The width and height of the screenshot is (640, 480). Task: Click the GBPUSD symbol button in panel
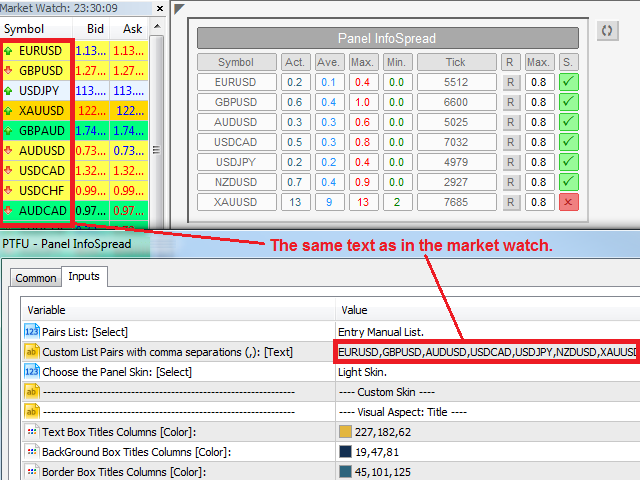tap(235, 102)
